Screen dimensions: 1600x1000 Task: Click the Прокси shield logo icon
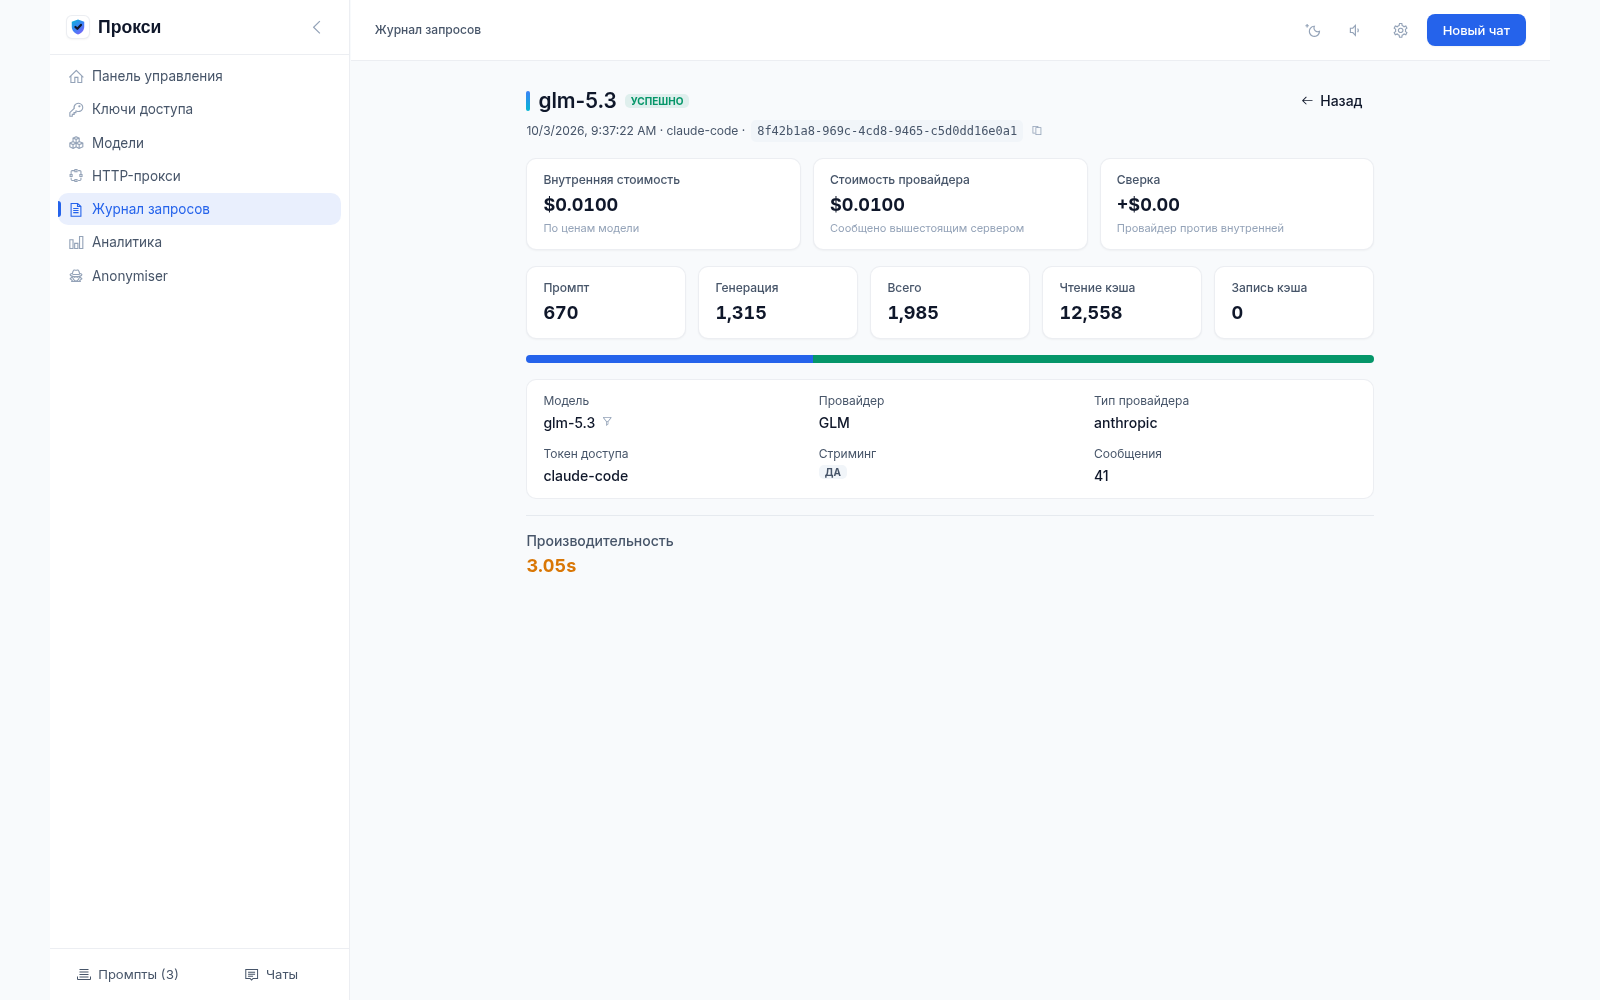pos(78,27)
